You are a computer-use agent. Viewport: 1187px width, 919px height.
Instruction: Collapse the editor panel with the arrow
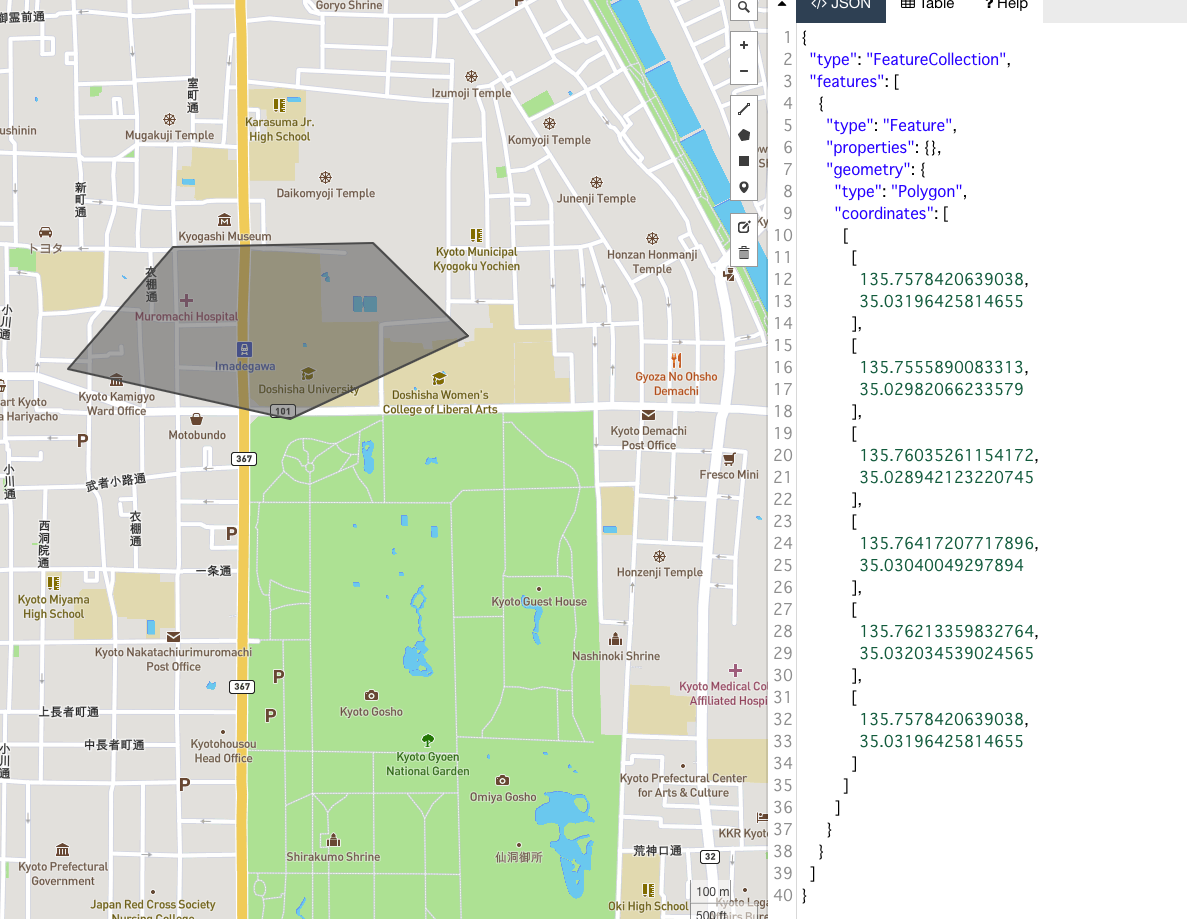click(x=782, y=5)
